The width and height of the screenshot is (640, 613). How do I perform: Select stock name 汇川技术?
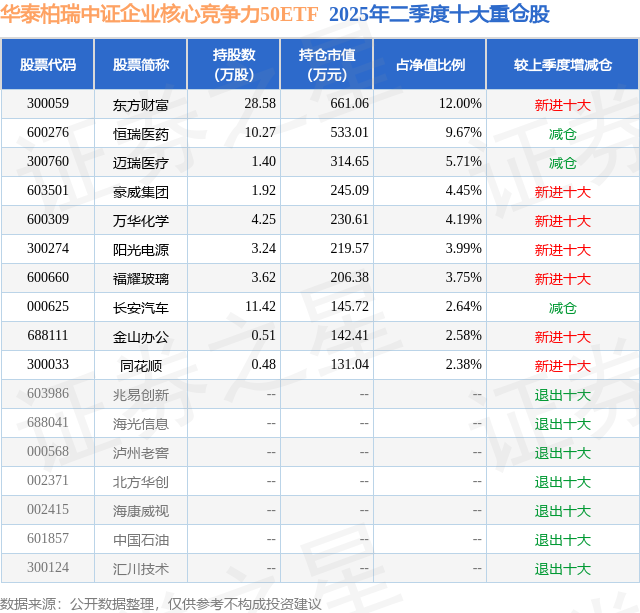click(x=141, y=569)
